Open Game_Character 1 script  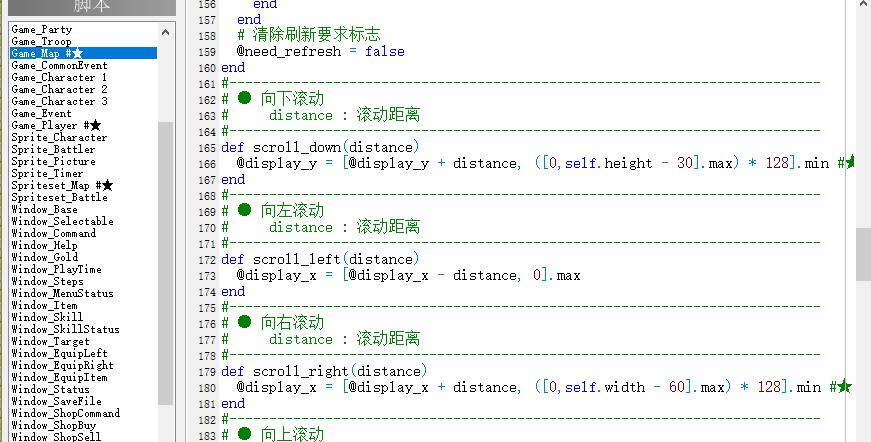click(59, 78)
